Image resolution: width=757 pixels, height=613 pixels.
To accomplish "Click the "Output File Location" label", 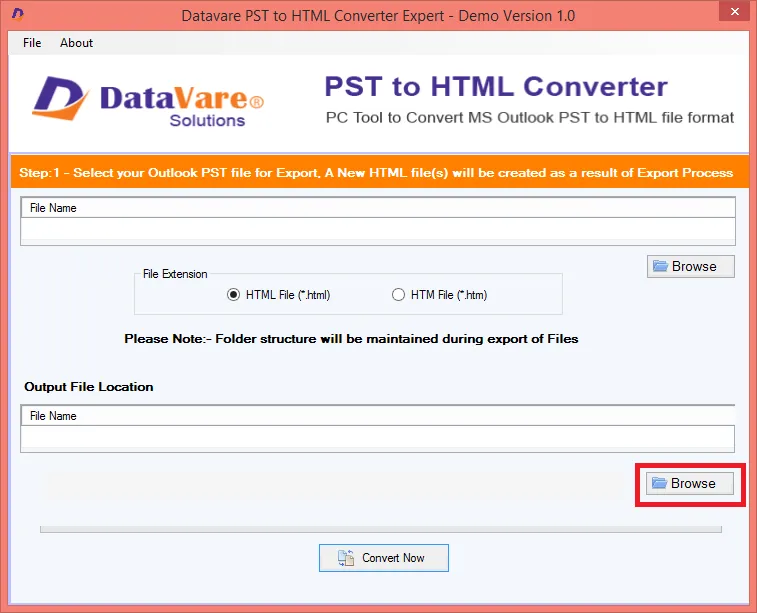I will coord(89,387).
